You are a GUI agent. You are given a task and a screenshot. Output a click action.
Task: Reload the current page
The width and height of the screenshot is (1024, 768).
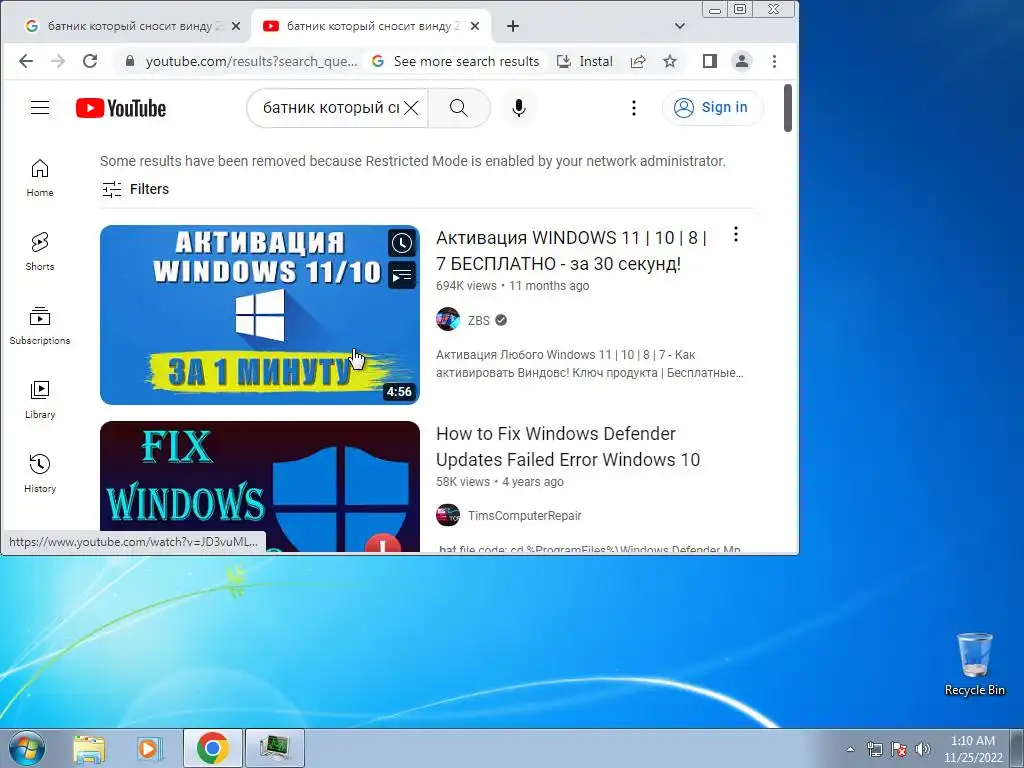(x=90, y=61)
